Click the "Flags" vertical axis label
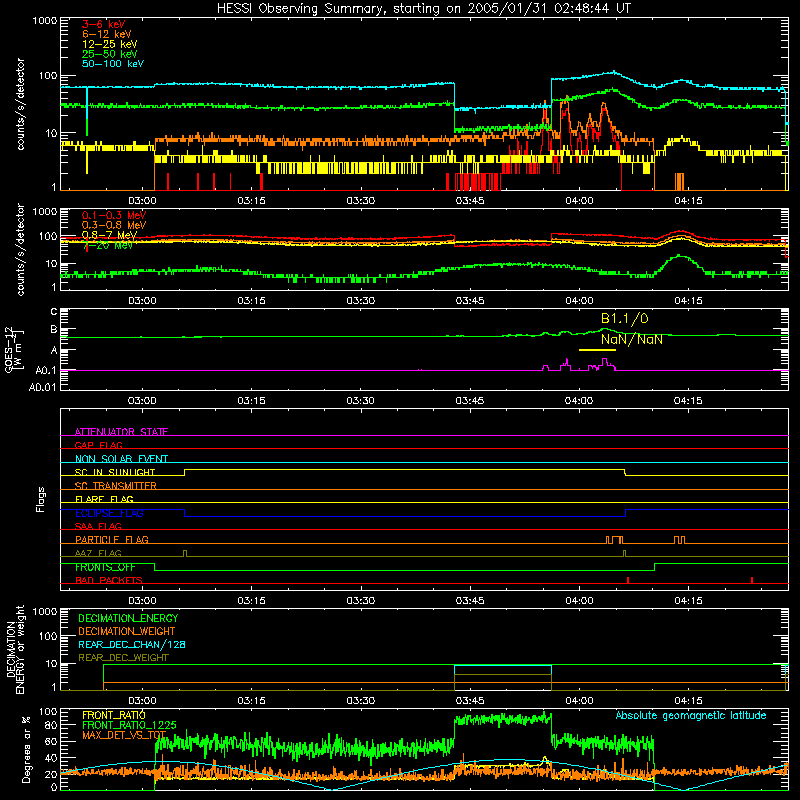Image resolution: width=800 pixels, height=800 pixels. (40, 499)
